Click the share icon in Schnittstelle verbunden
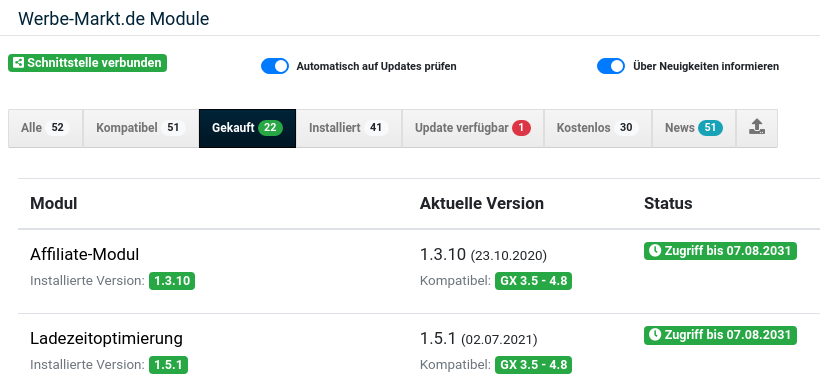 coord(18,63)
